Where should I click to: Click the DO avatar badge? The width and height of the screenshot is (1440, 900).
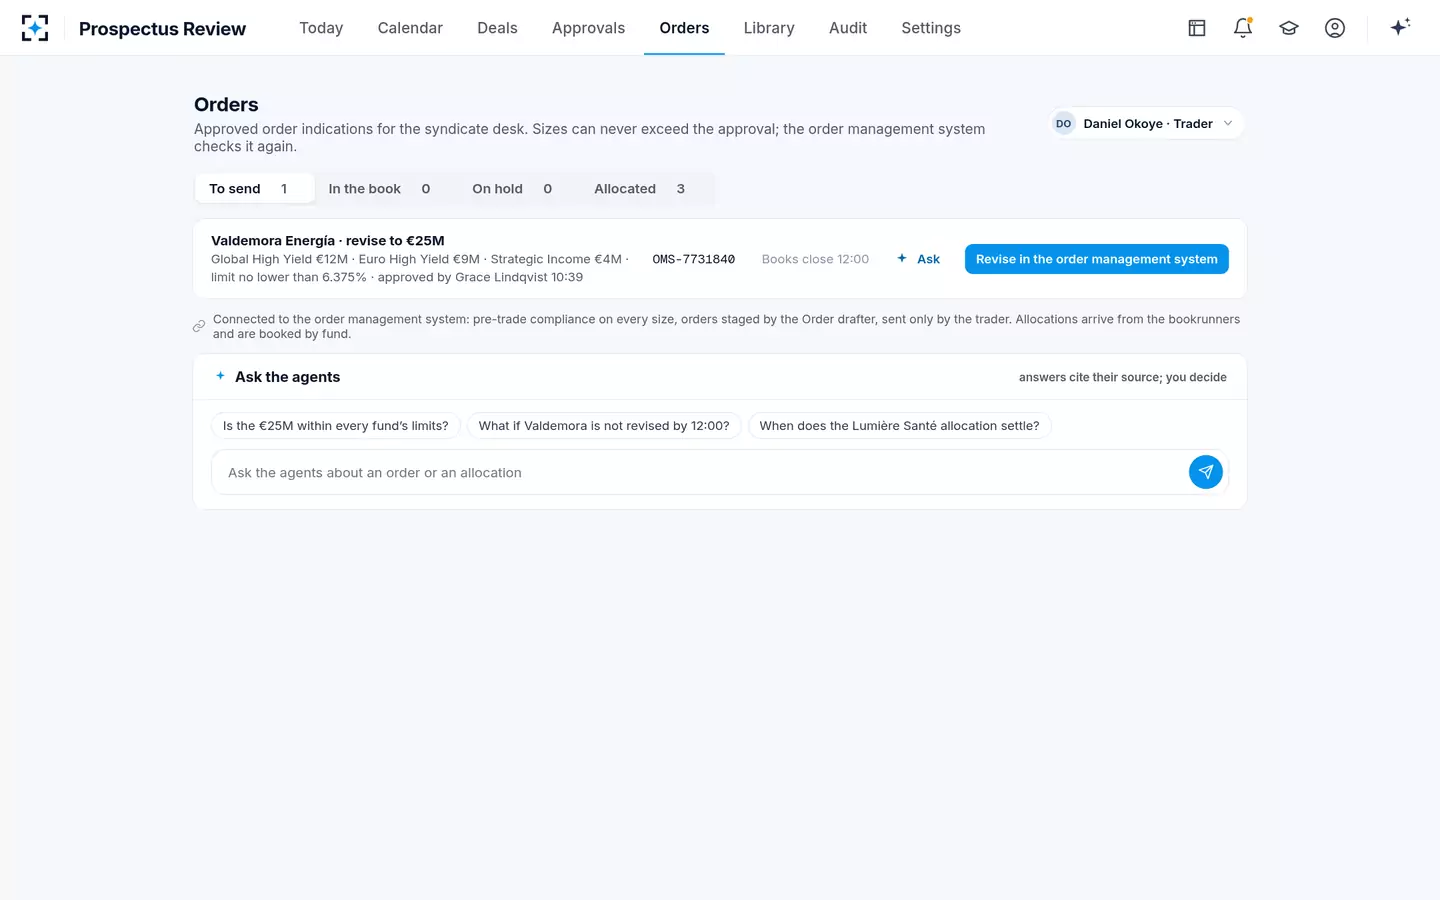tap(1063, 124)
